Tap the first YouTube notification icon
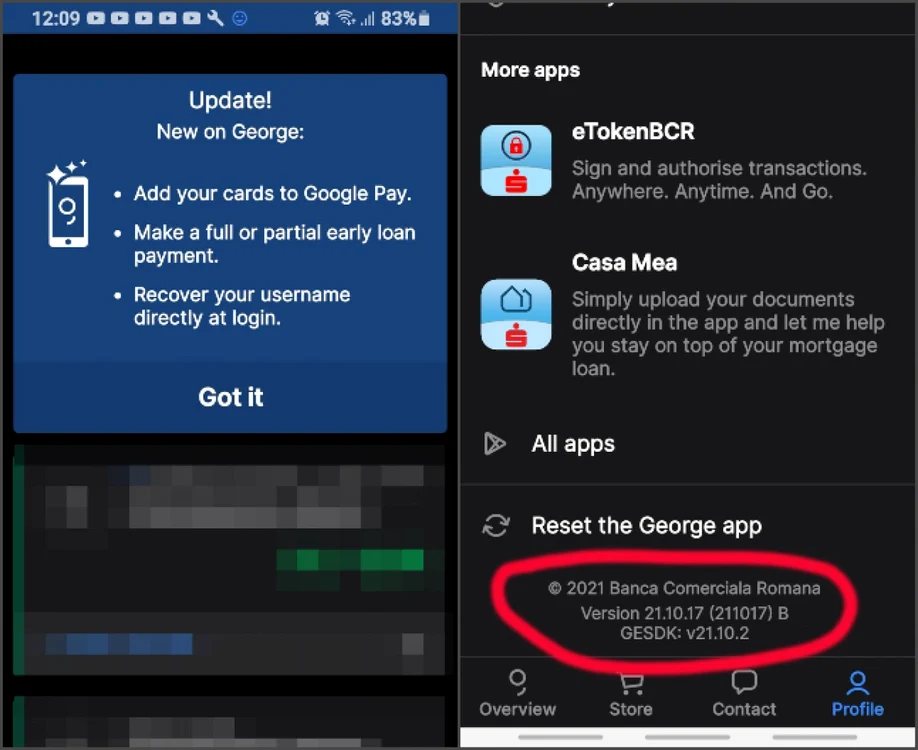The width and height of the screenshot is (918, 750). pyautogui.click(x=96, y=18)
